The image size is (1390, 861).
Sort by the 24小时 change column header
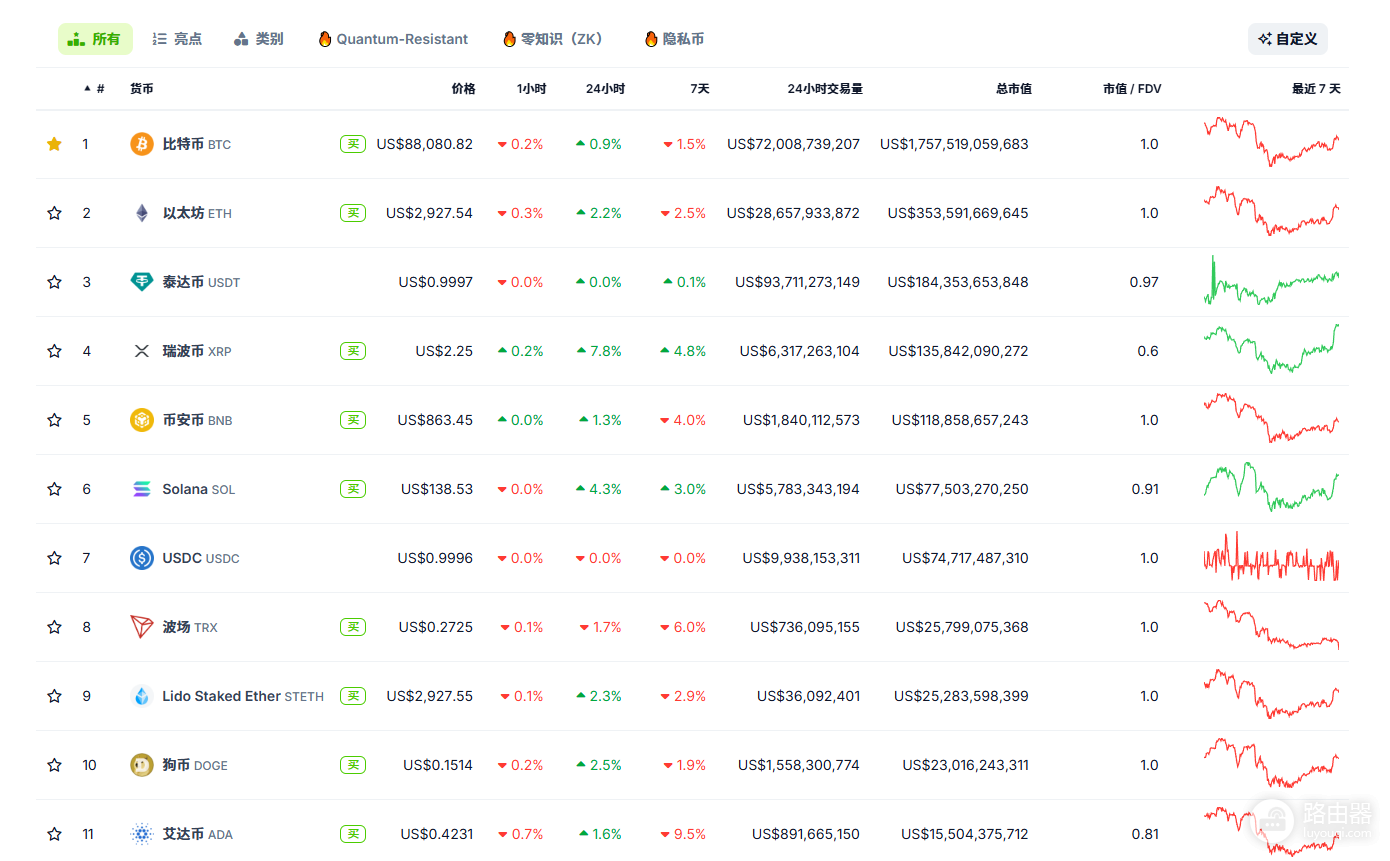605,89
